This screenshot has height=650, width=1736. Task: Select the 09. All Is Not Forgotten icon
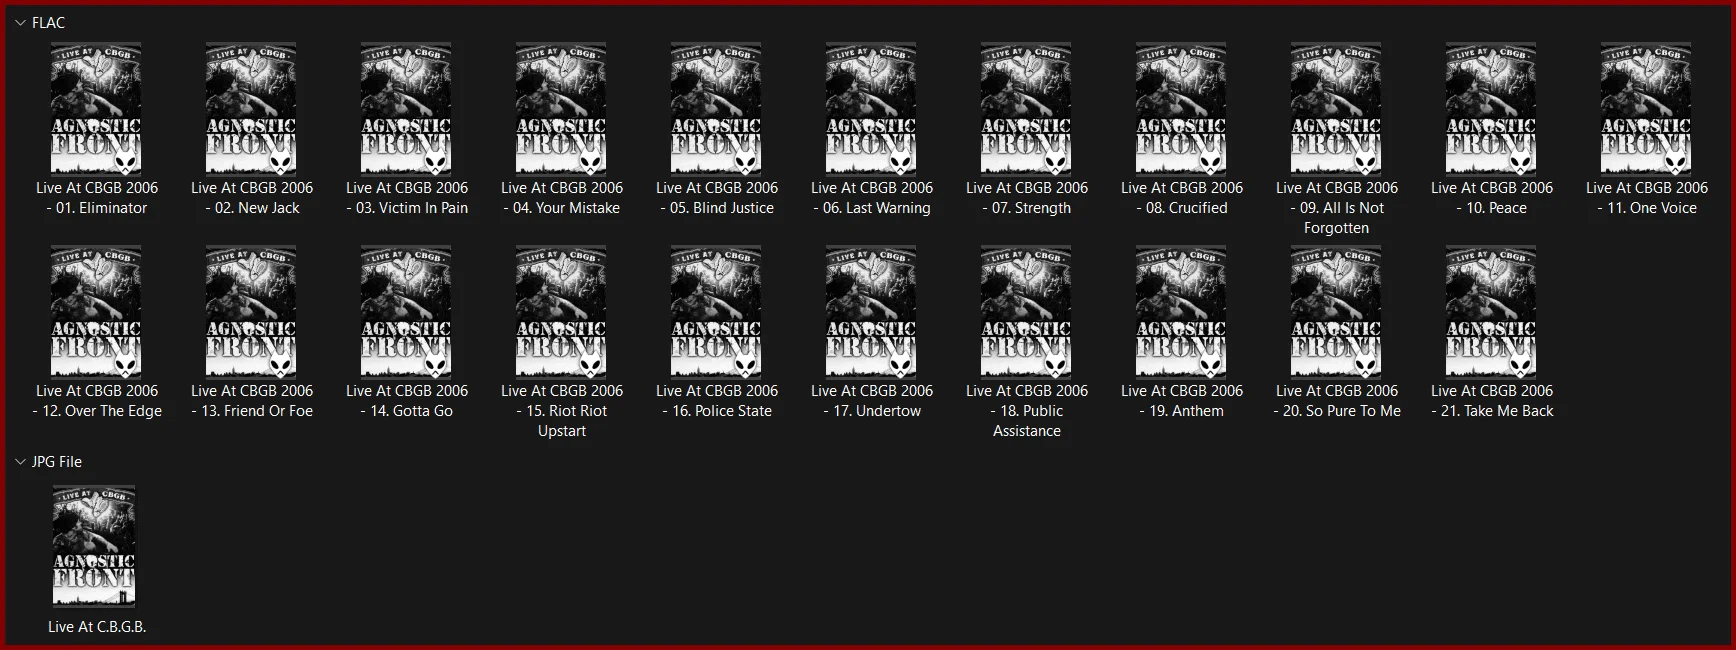point(1336,109)
